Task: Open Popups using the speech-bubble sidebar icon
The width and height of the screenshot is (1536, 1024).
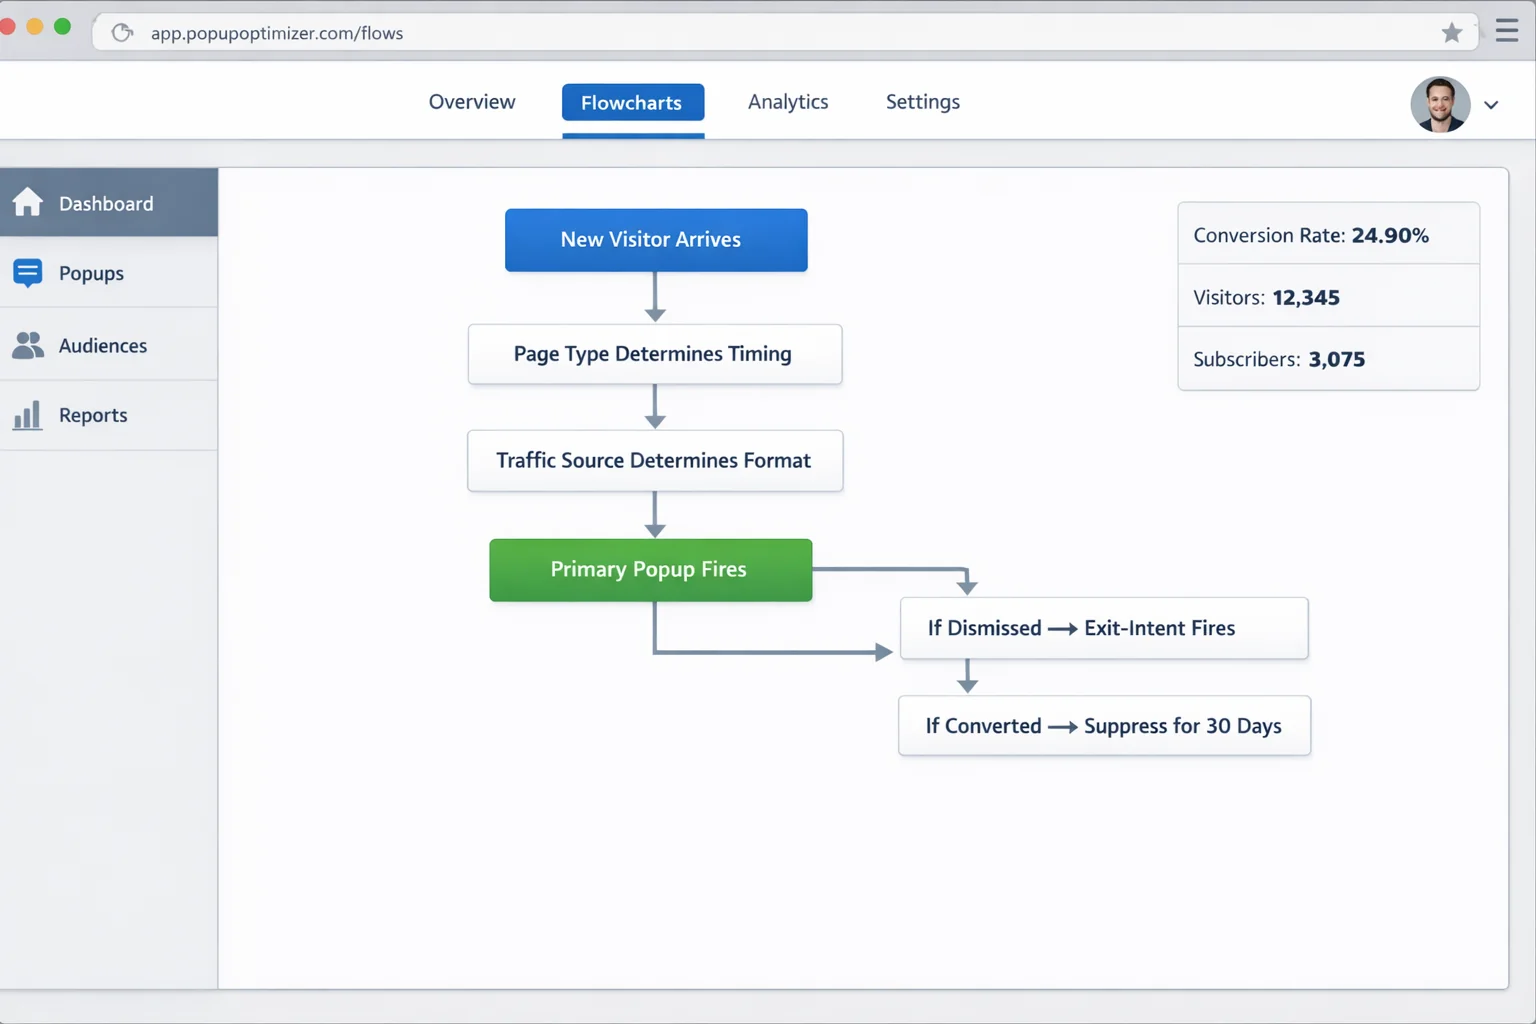Action: pos(27,272)
